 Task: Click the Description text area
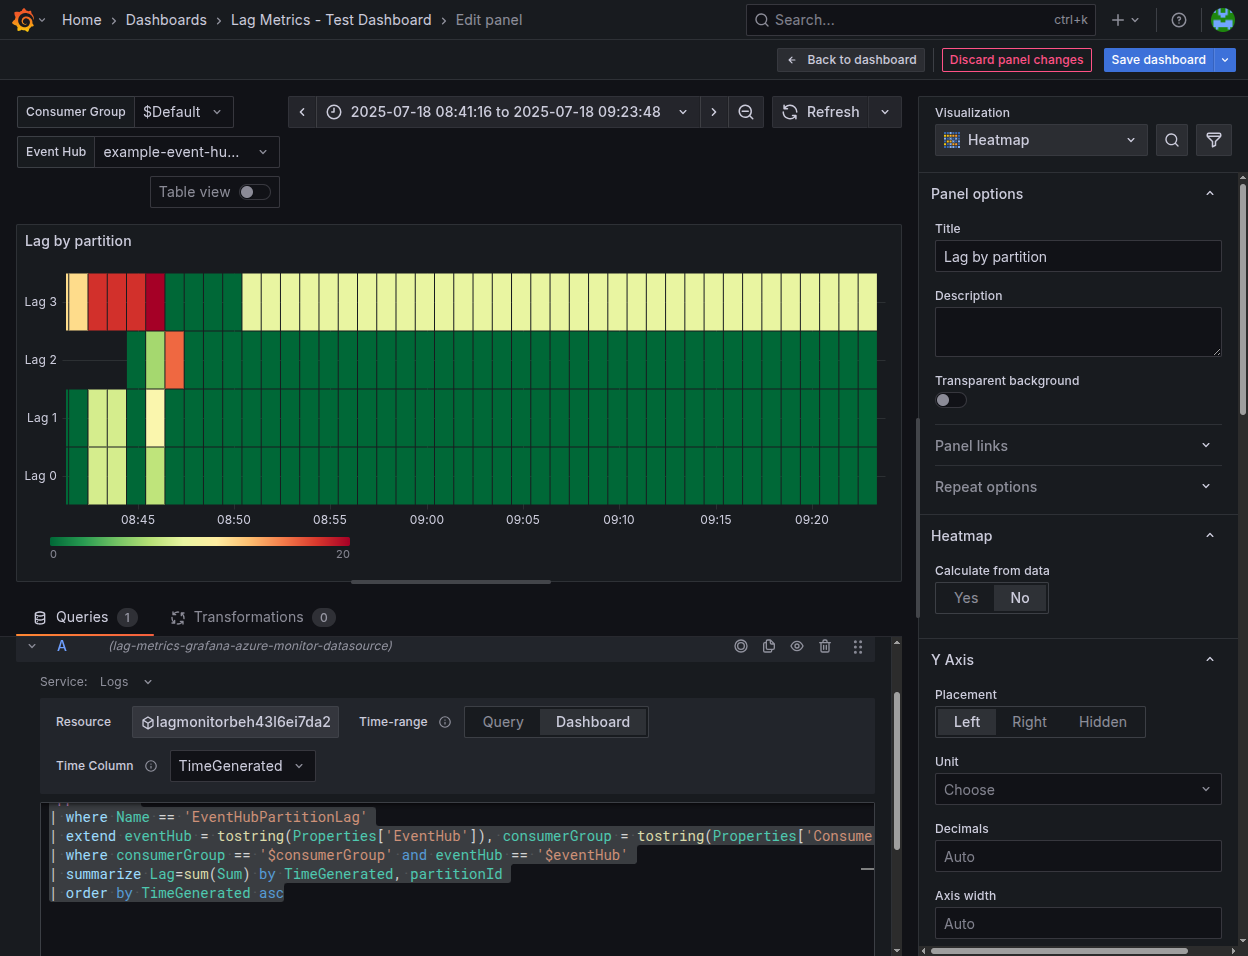click(x=1078, y=332)
